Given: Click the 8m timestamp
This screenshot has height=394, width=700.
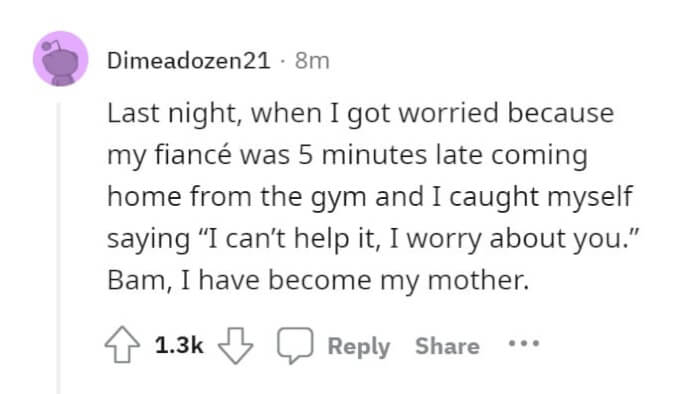Looking at the screenshot, I should pos(312,61).
